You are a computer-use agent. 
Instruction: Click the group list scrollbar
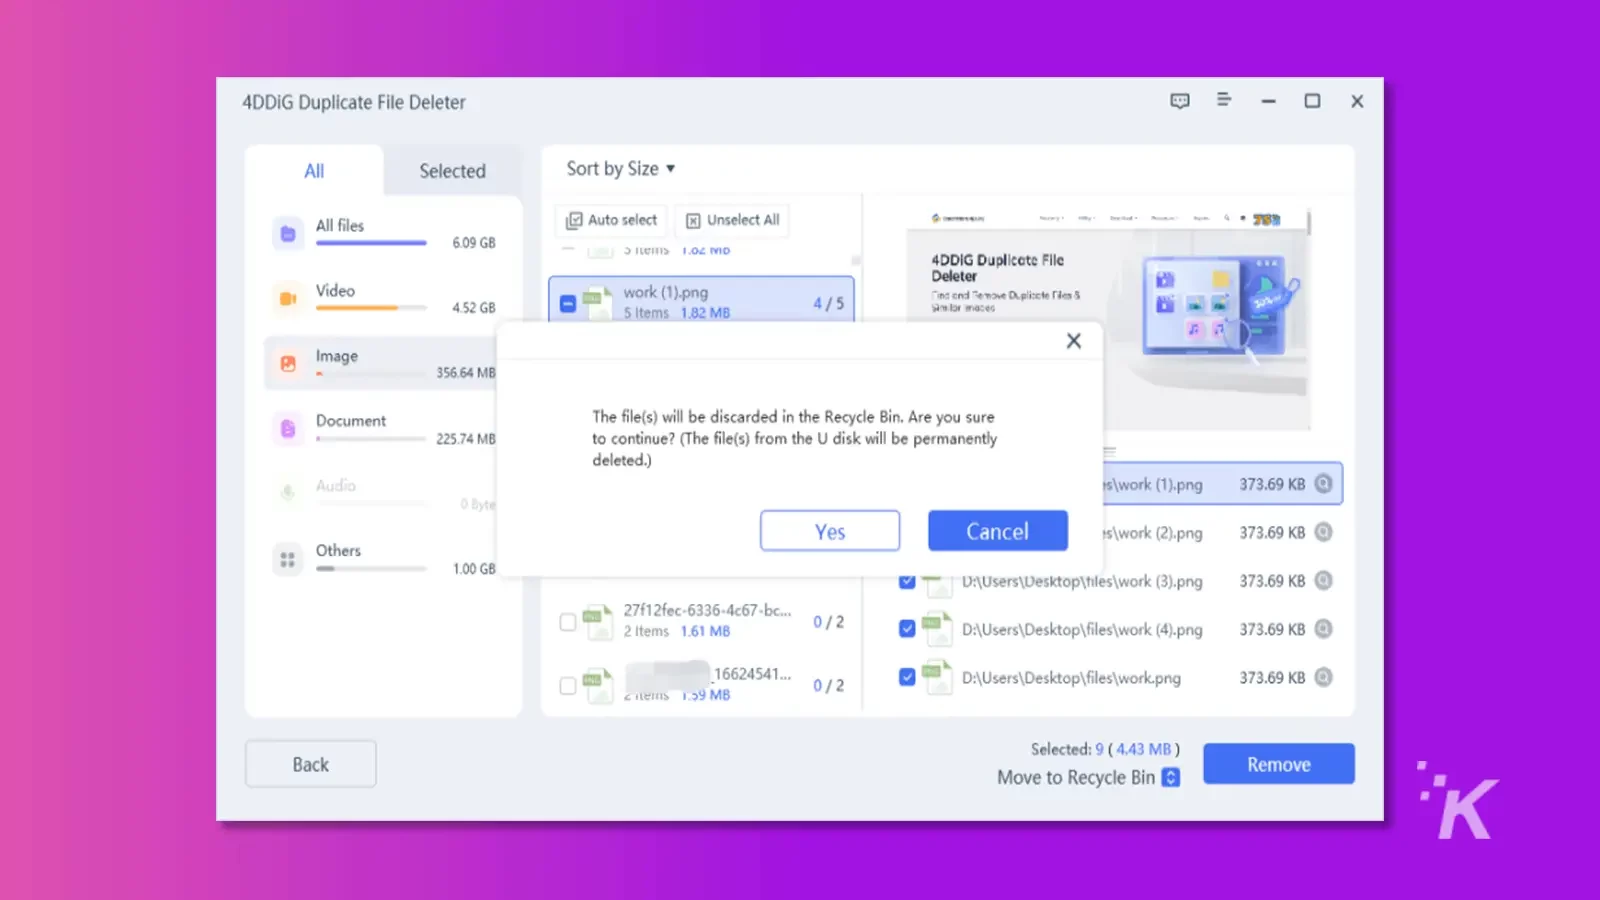click(x=856, y=262)
